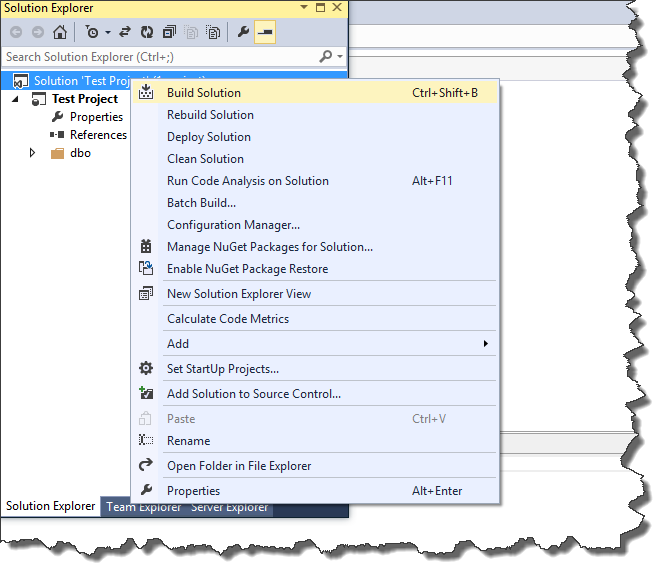Select the dbo folder icon

(57, 153)
